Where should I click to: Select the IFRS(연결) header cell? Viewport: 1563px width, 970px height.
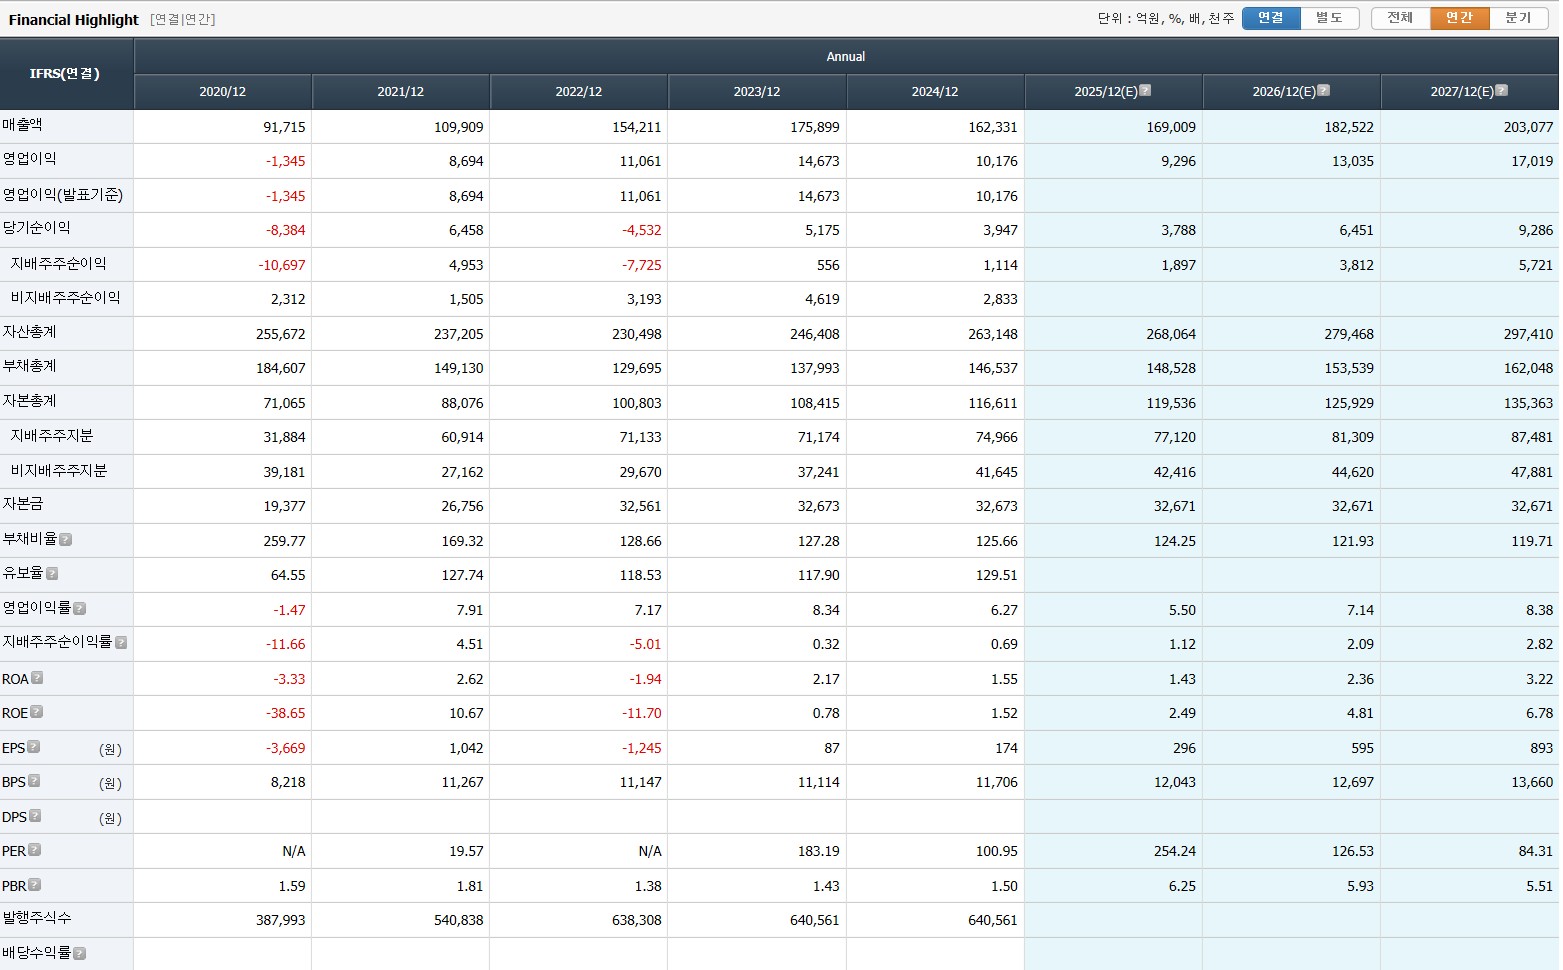pos(66,74)
